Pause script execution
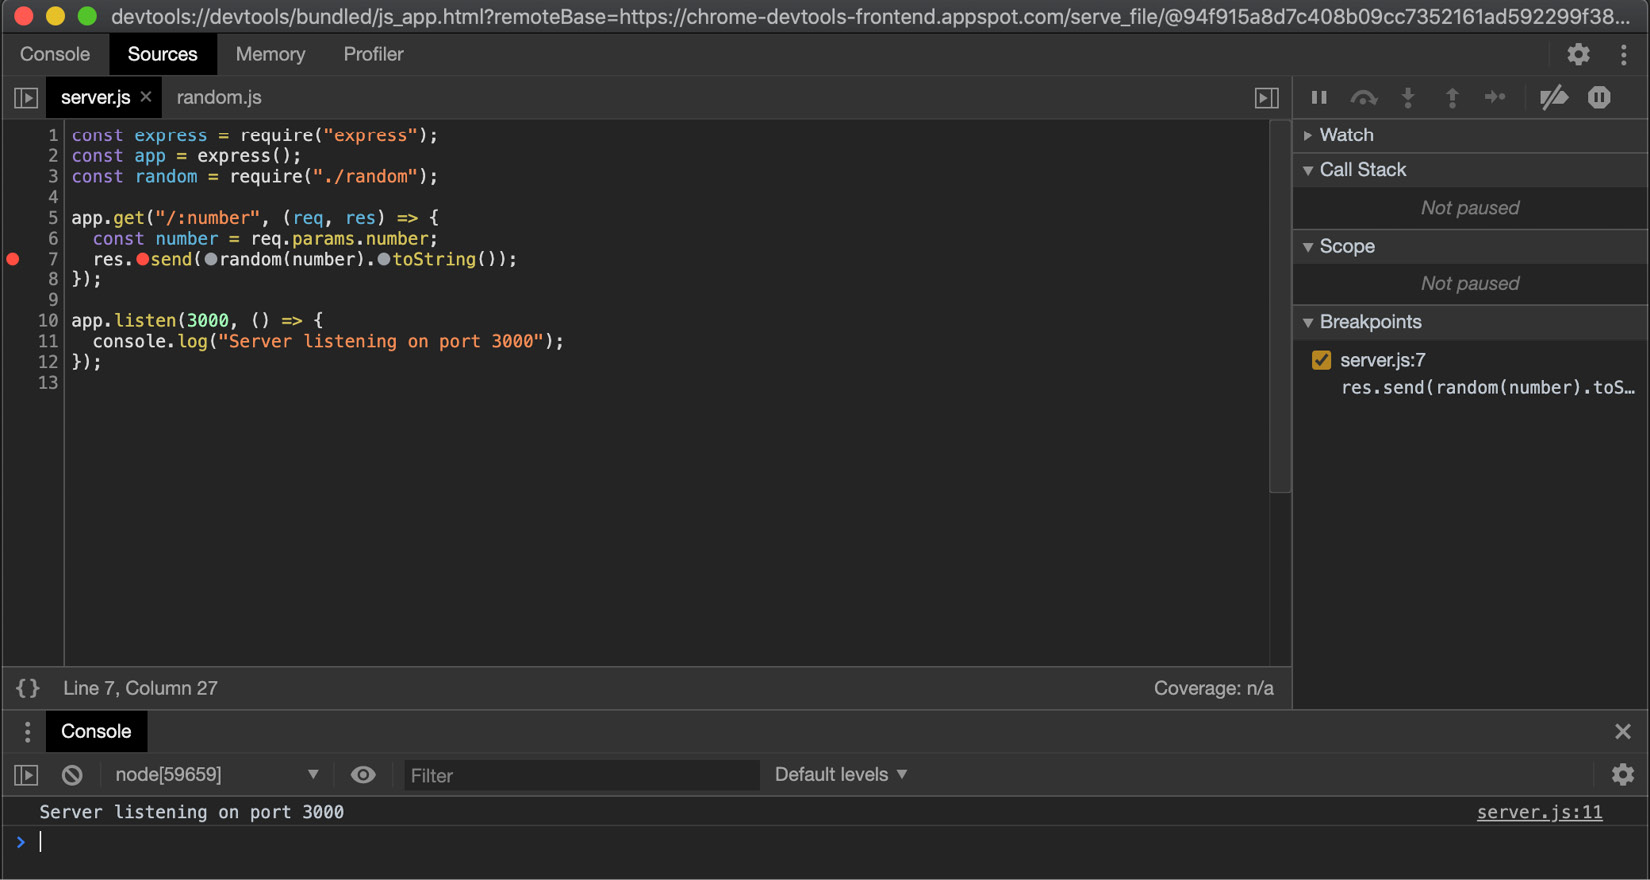This screenshot has height=880, width=1650. point(1319,97)
